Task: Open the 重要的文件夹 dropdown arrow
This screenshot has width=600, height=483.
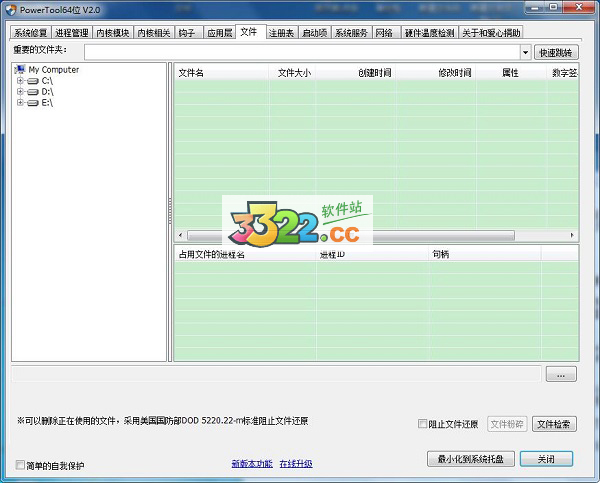Action: [x=525, y=52]
